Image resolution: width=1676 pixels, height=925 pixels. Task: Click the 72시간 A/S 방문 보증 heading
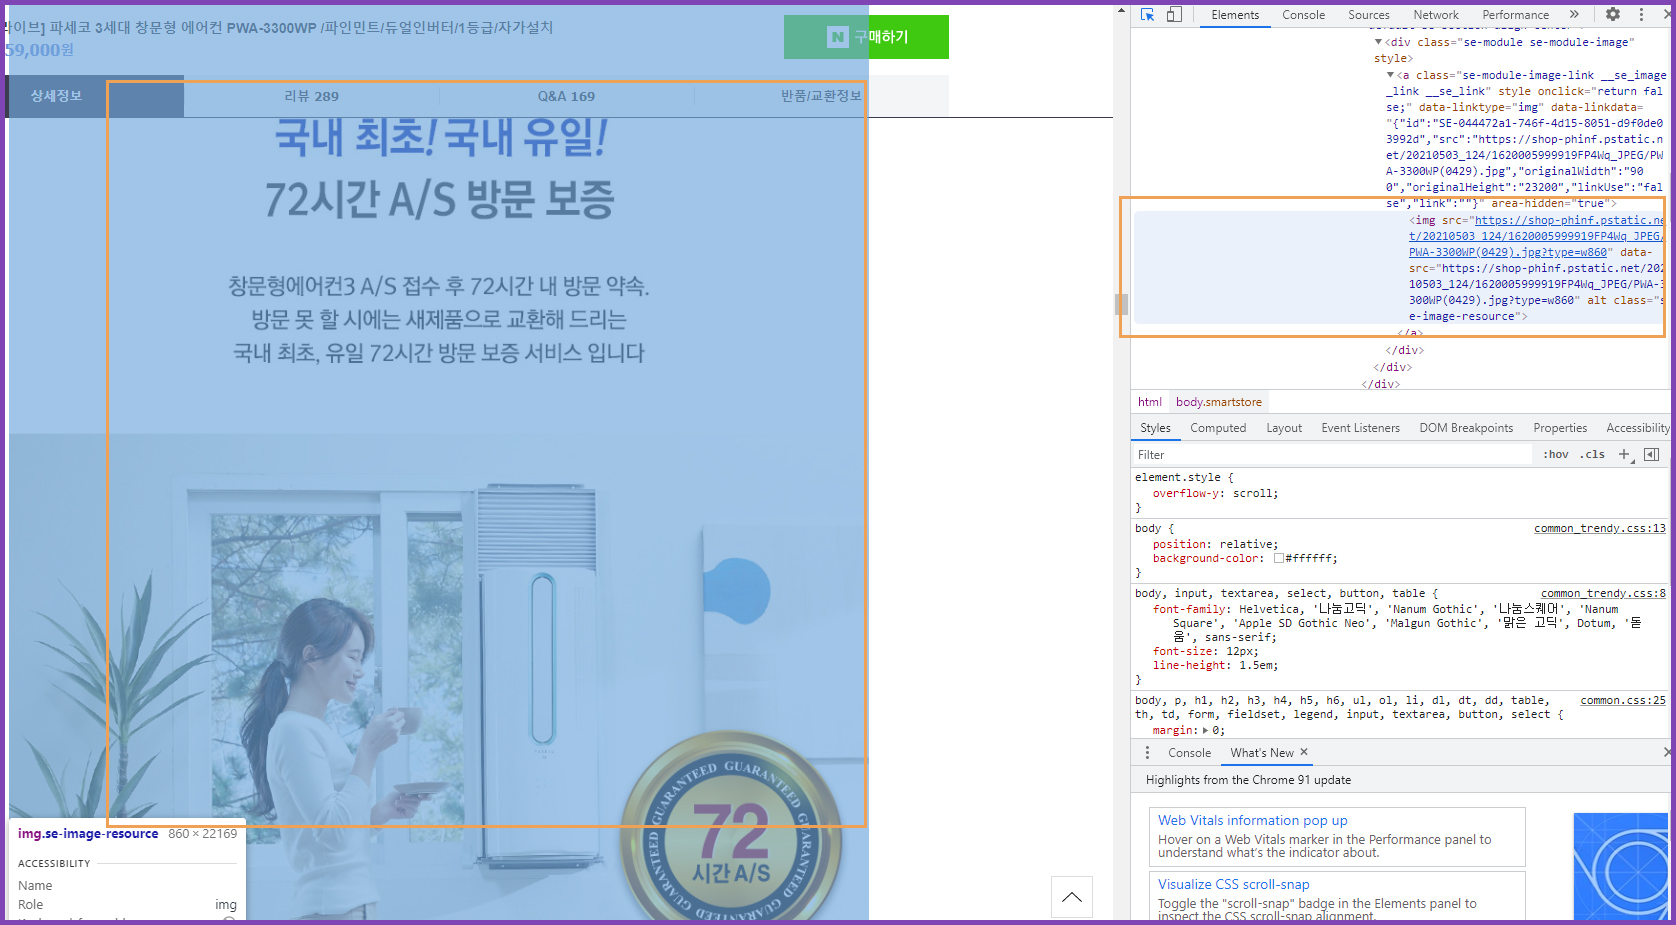tap(439, 199)
